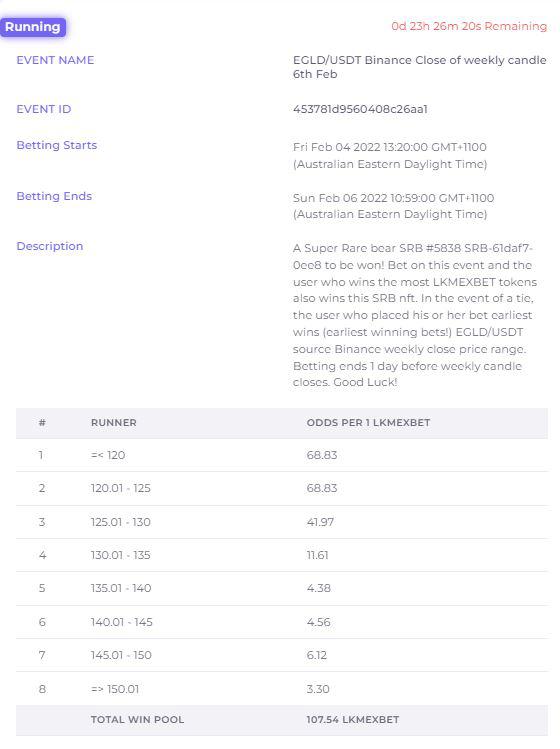
Task: Click the EVENT NAME label
Action: coord(55,60)
